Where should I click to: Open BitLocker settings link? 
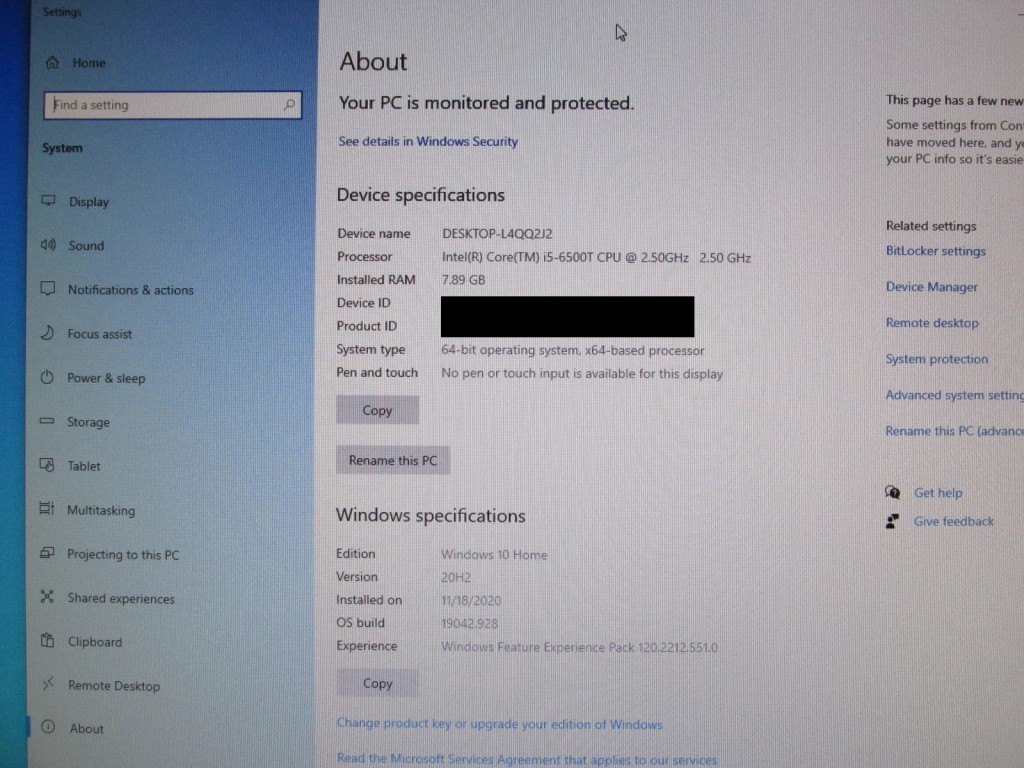[x=935, y=251]
